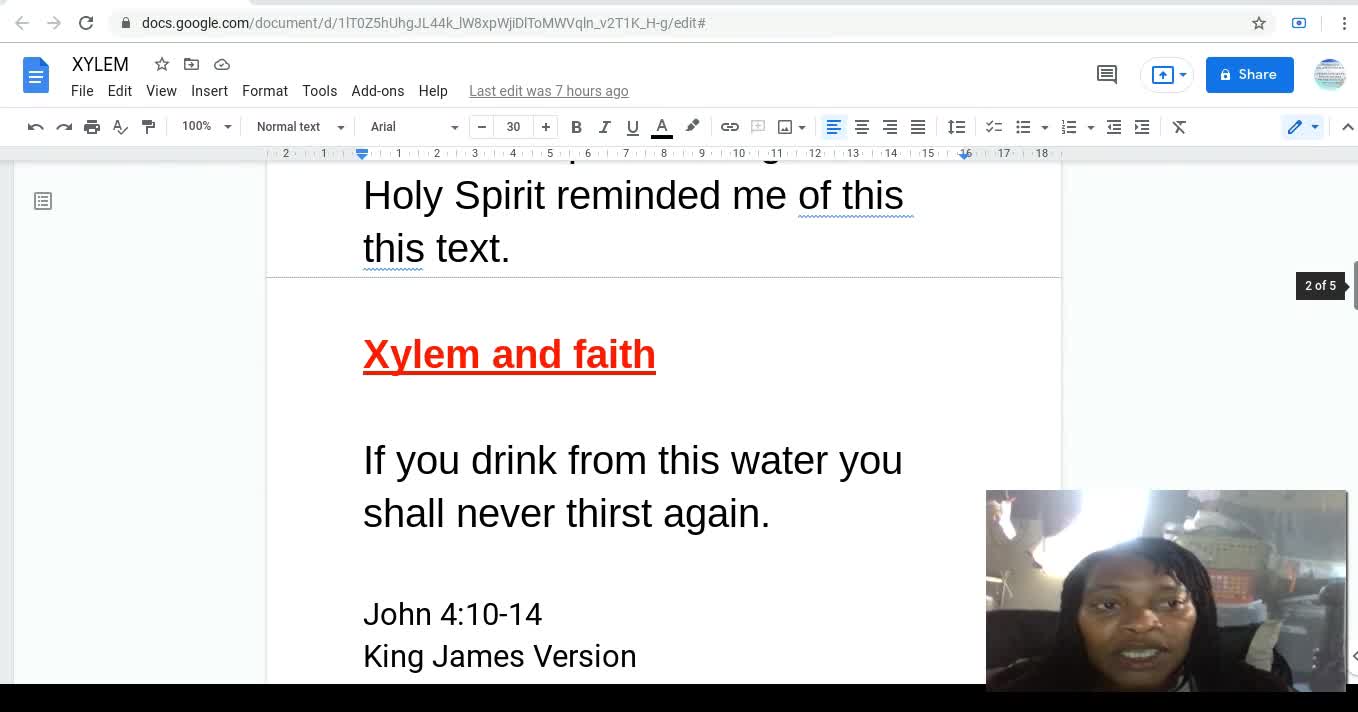
Task: Click the spelling and grammar check icon
Action: click(120, 127)
